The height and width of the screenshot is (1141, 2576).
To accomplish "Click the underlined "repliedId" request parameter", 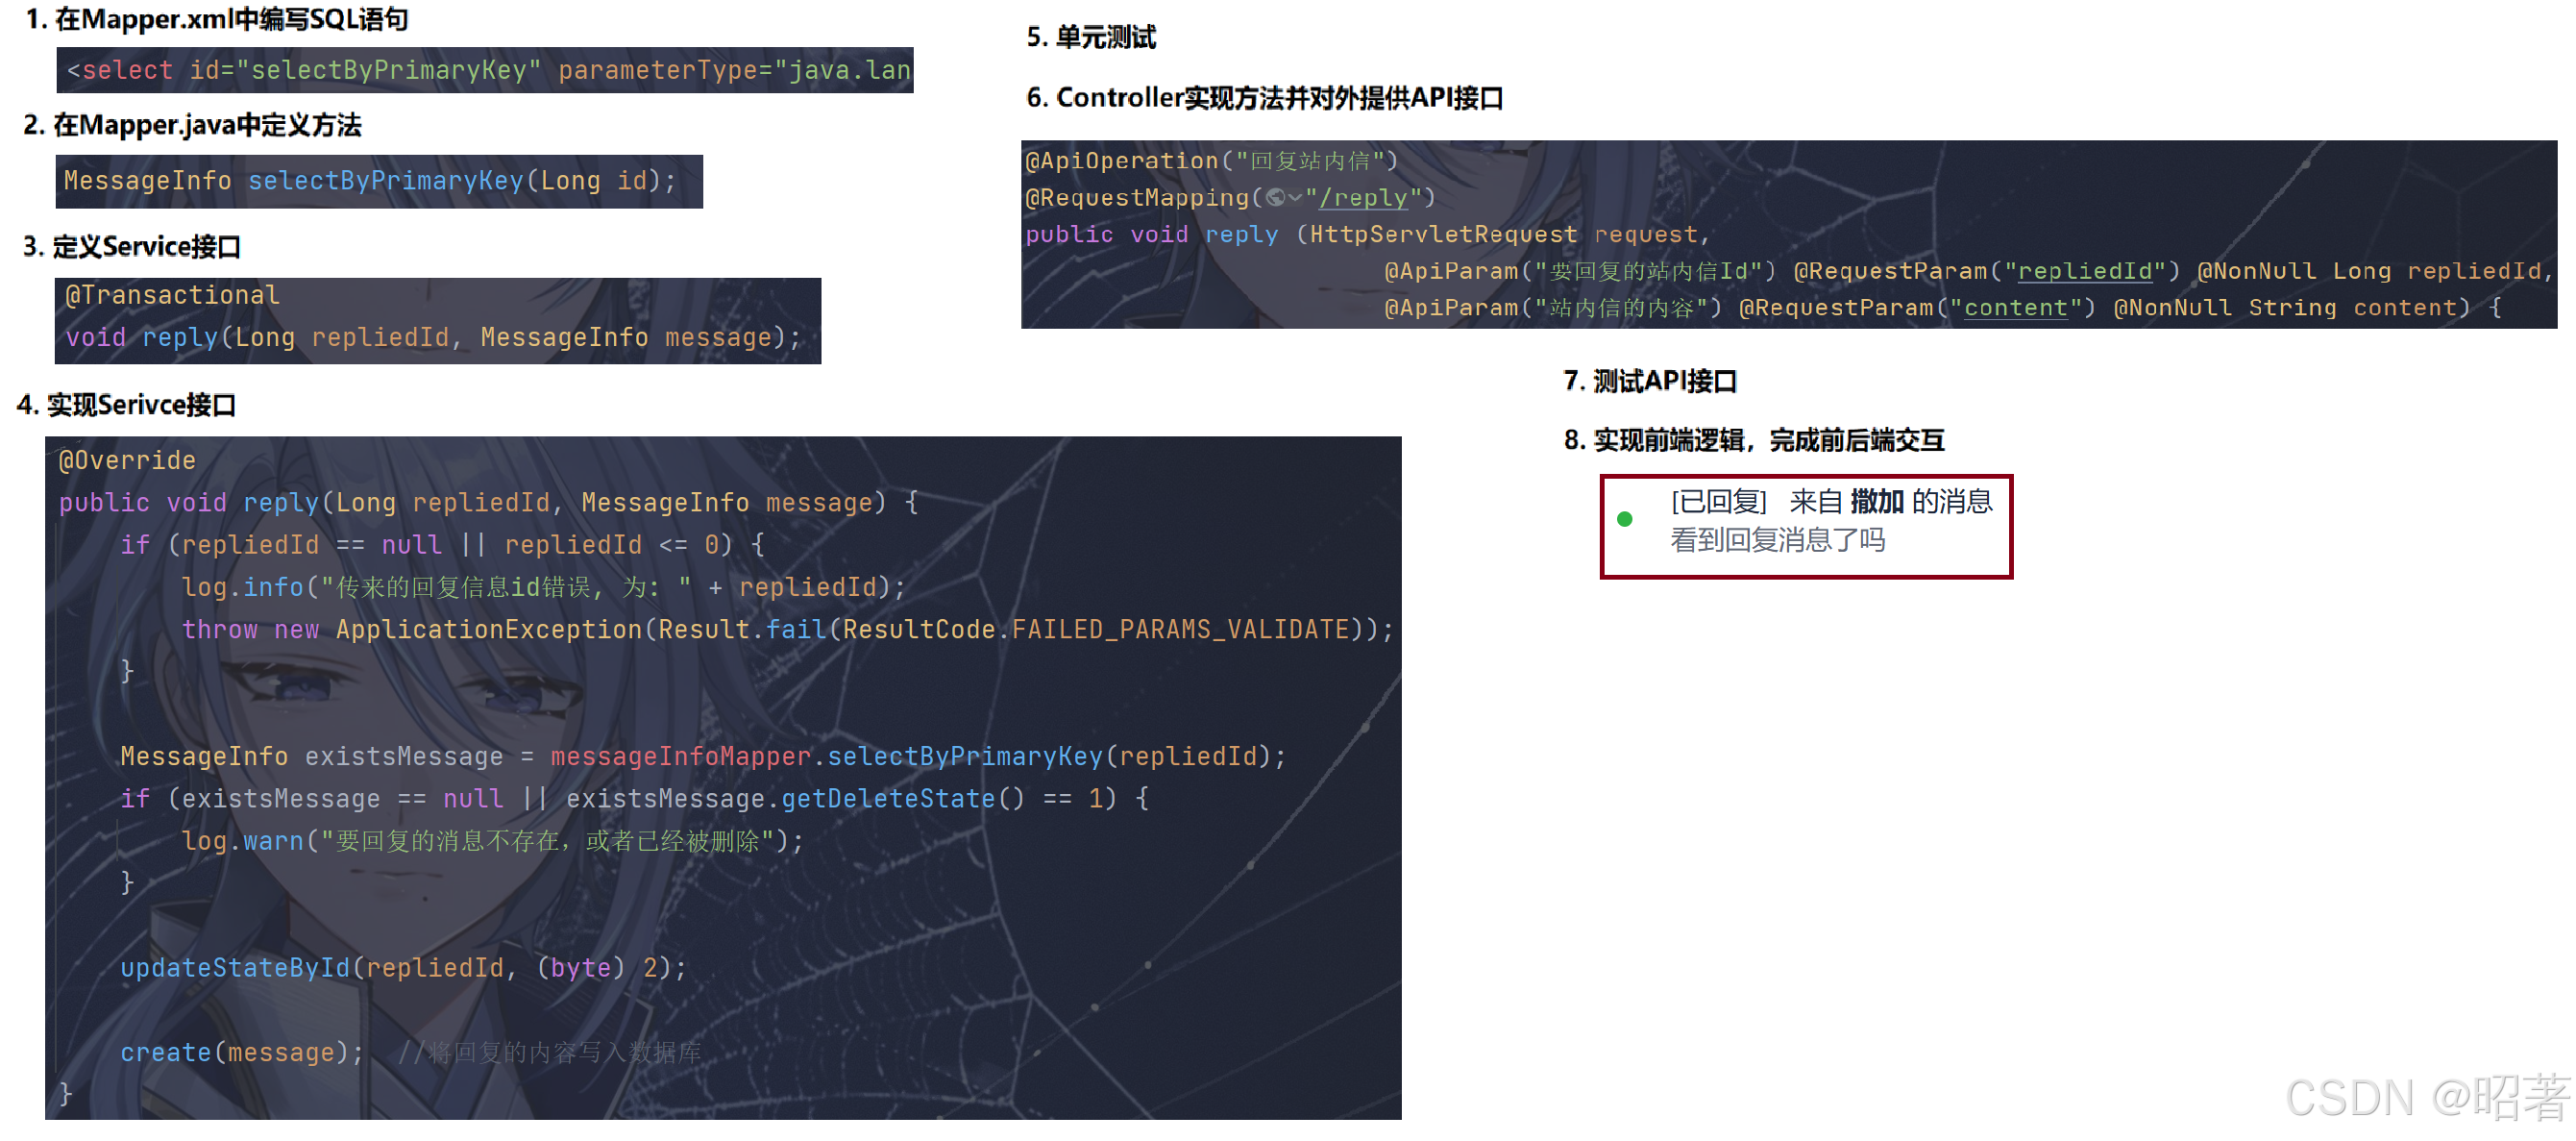I will 2085,271.
